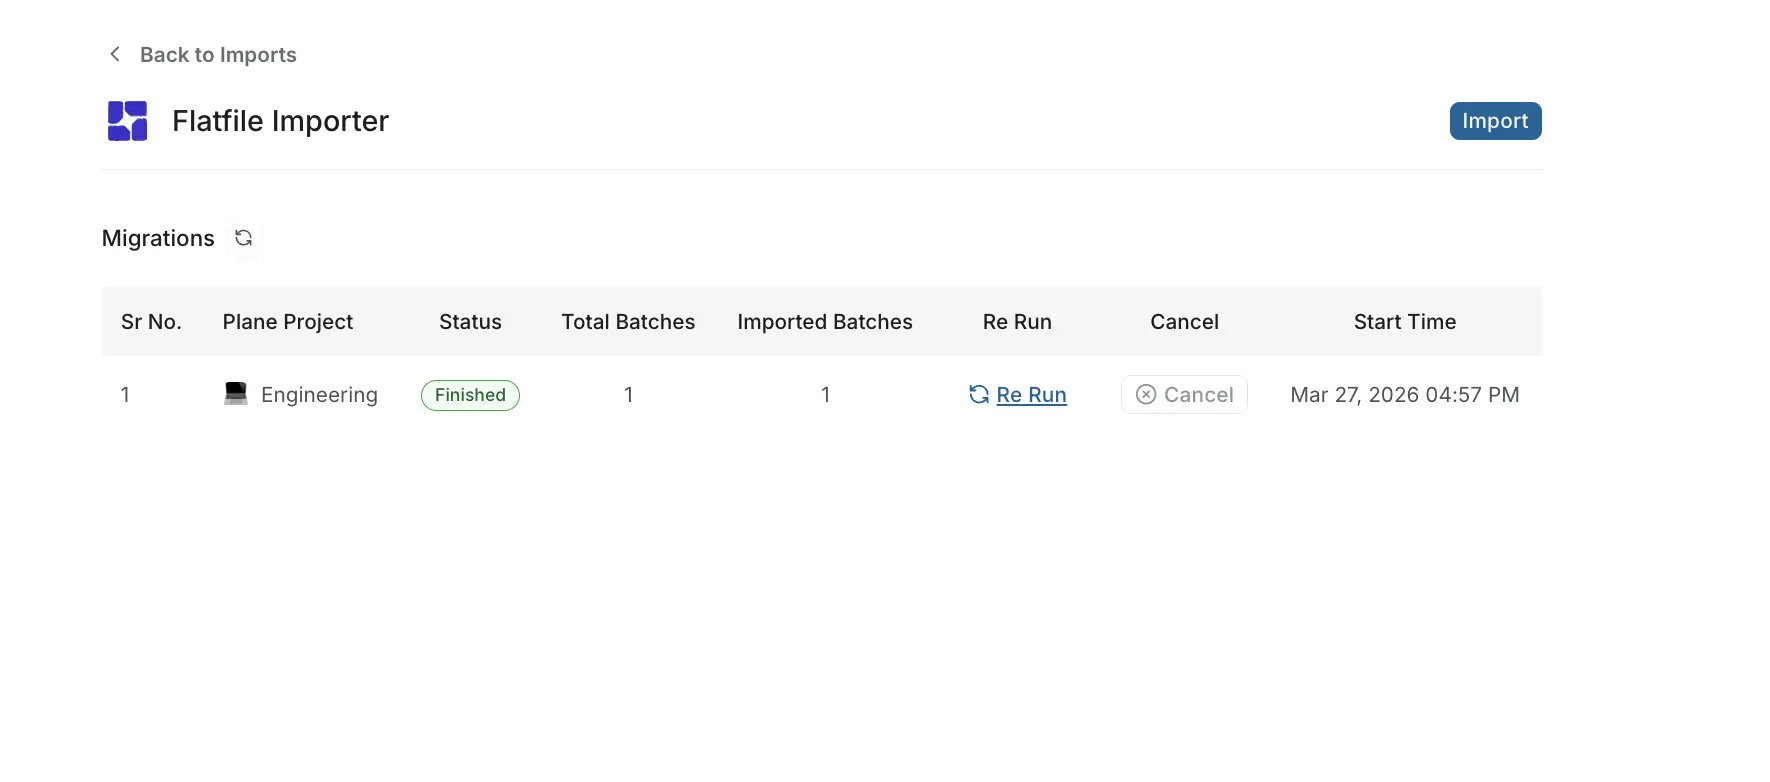Click the Flatfile Importer title
This screenshot has width=1770, height=782.
280,121
